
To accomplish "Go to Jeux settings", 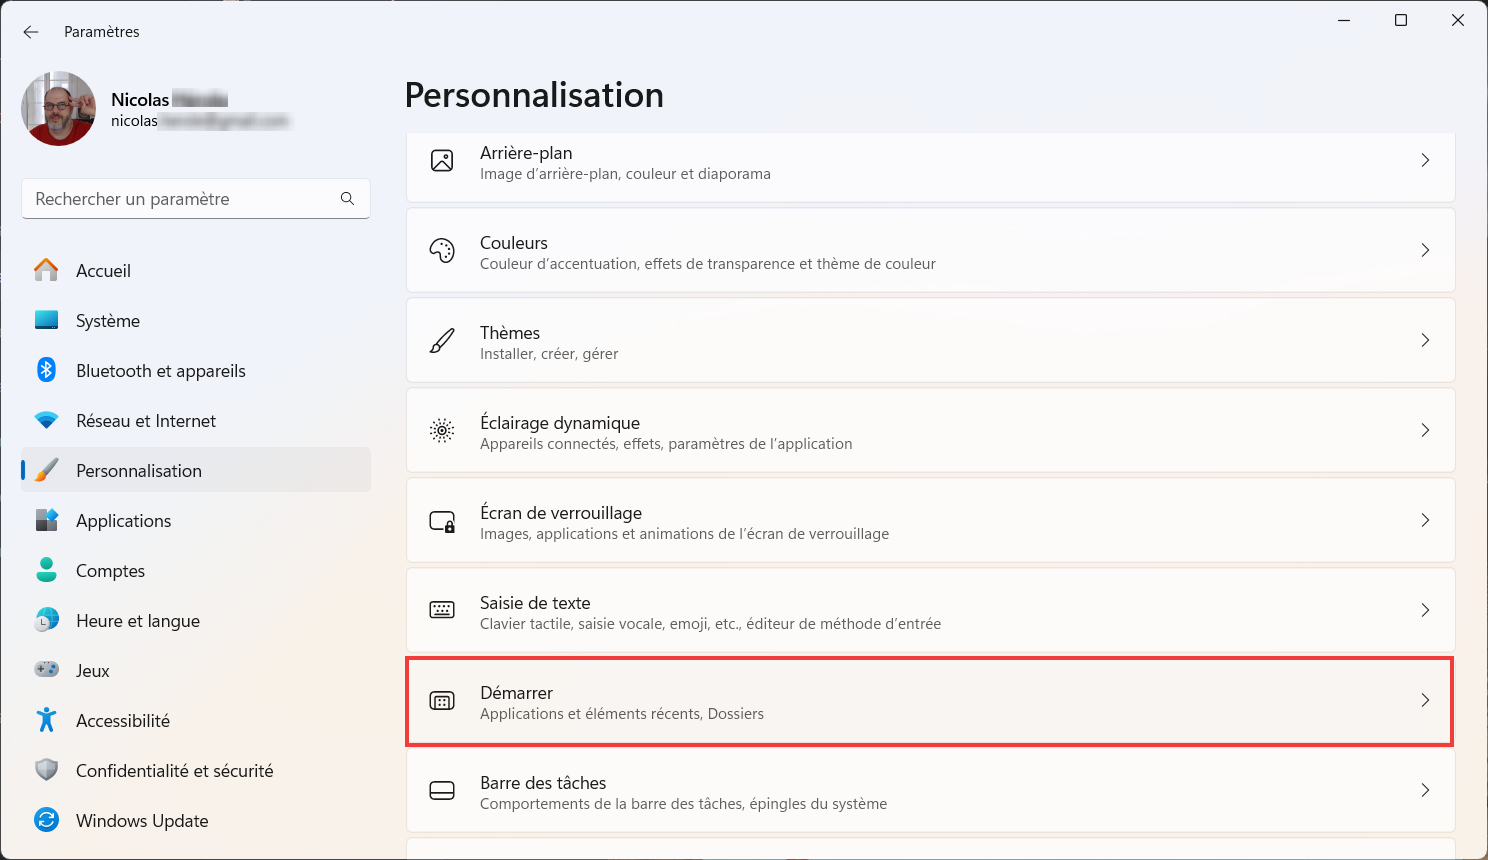I will 196,670.
